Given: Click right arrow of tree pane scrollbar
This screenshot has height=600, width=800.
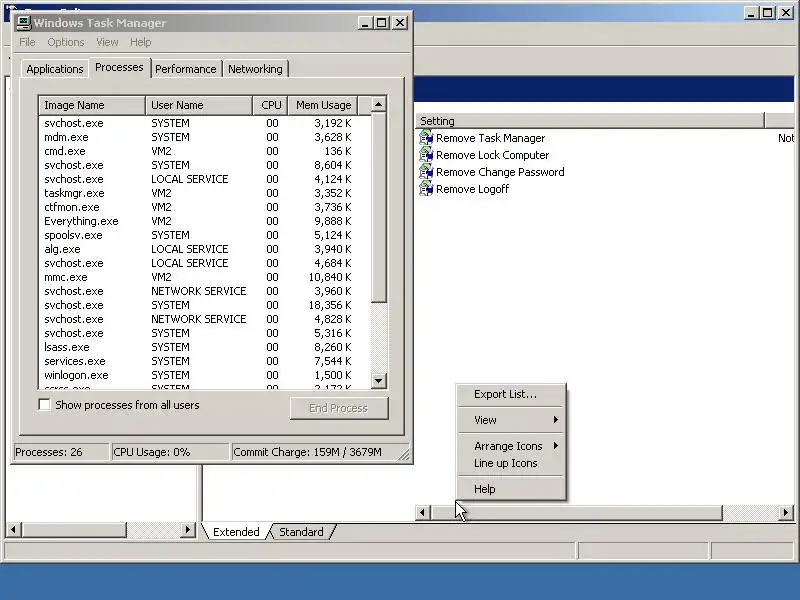Looking at the screenshot, I should pyautogui.click(x=188, y=530).
